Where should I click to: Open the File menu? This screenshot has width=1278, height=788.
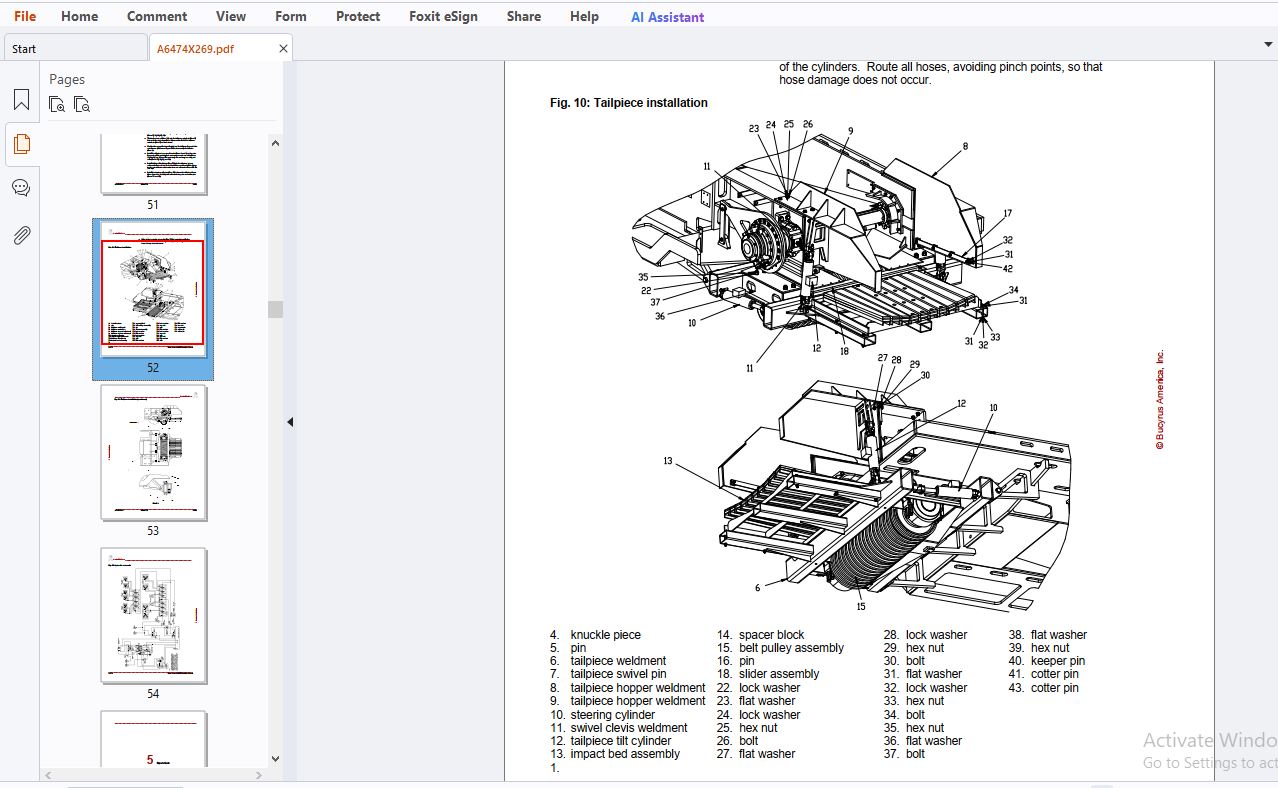25,16
